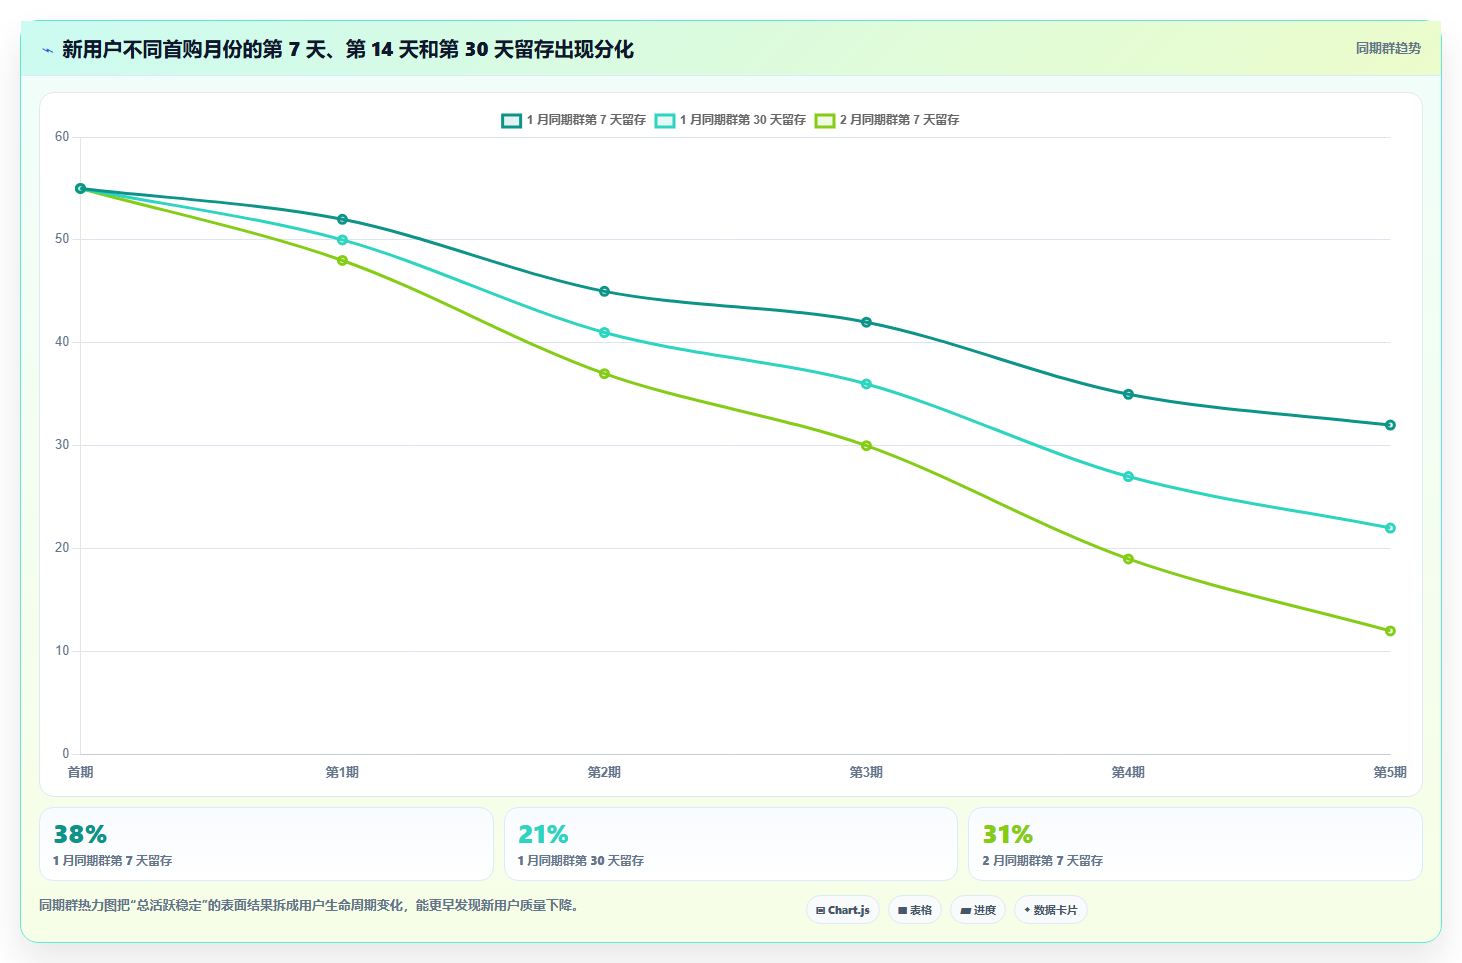Click turquoise point at 第5期 (22)
Image resolution: width=1462 pixels, height=963 pixels.
(x=1390, y=528)
